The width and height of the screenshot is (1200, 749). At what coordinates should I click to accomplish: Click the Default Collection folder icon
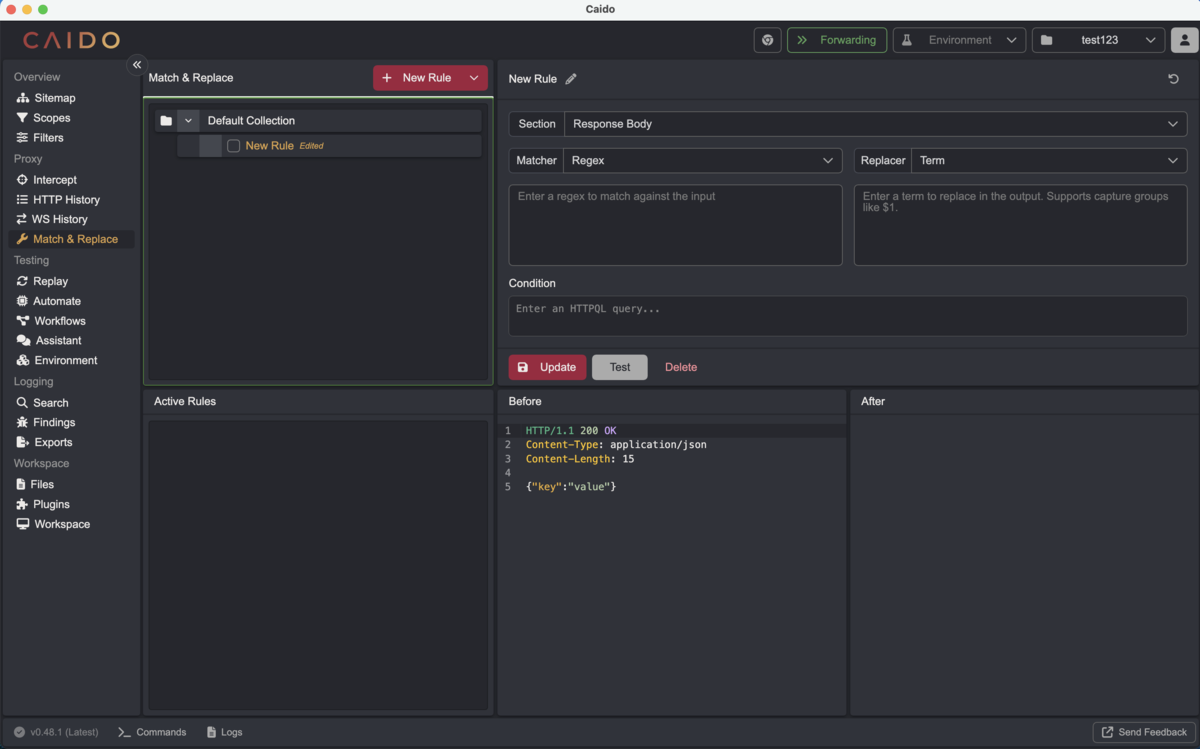pos(166,121)
